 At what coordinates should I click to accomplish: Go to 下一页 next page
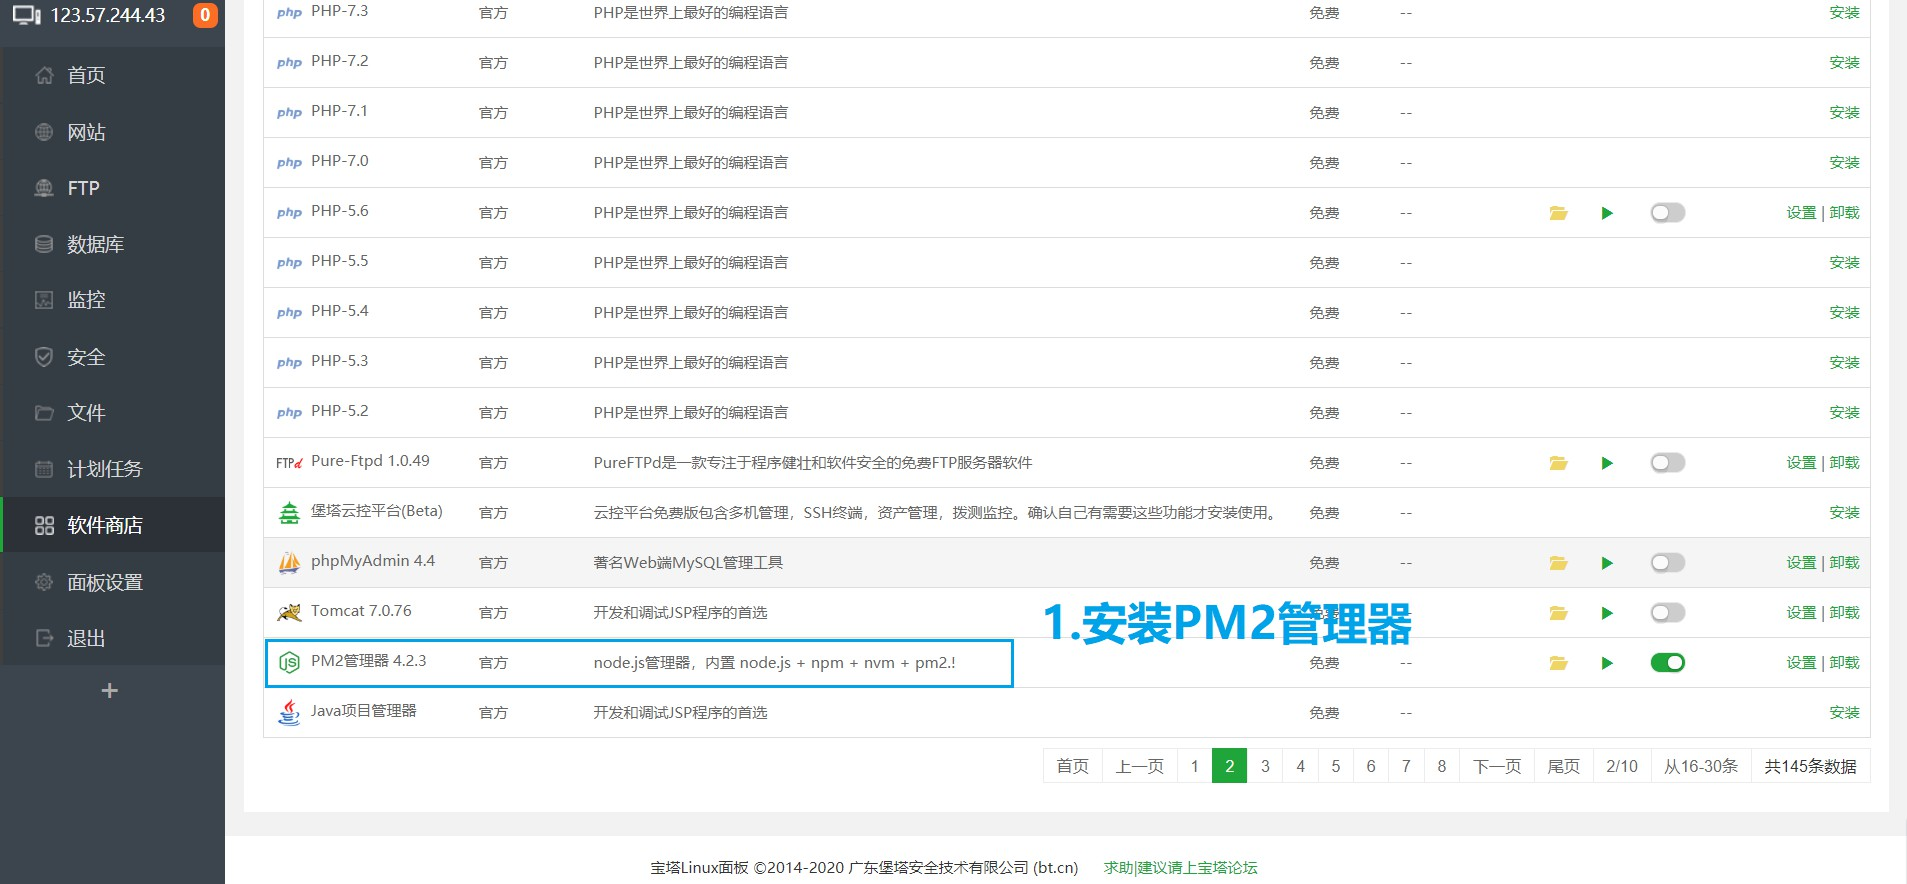click(1497, 766)
